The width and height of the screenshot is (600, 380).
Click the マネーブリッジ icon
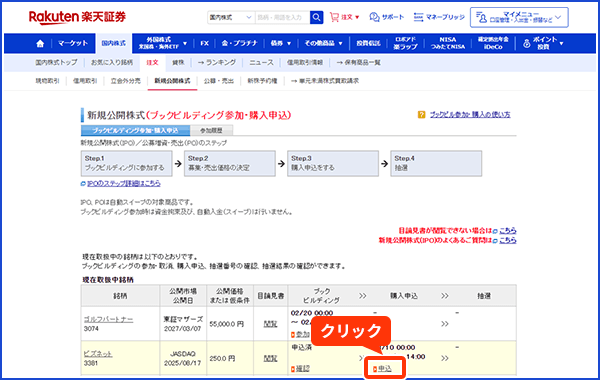[419, 17]
